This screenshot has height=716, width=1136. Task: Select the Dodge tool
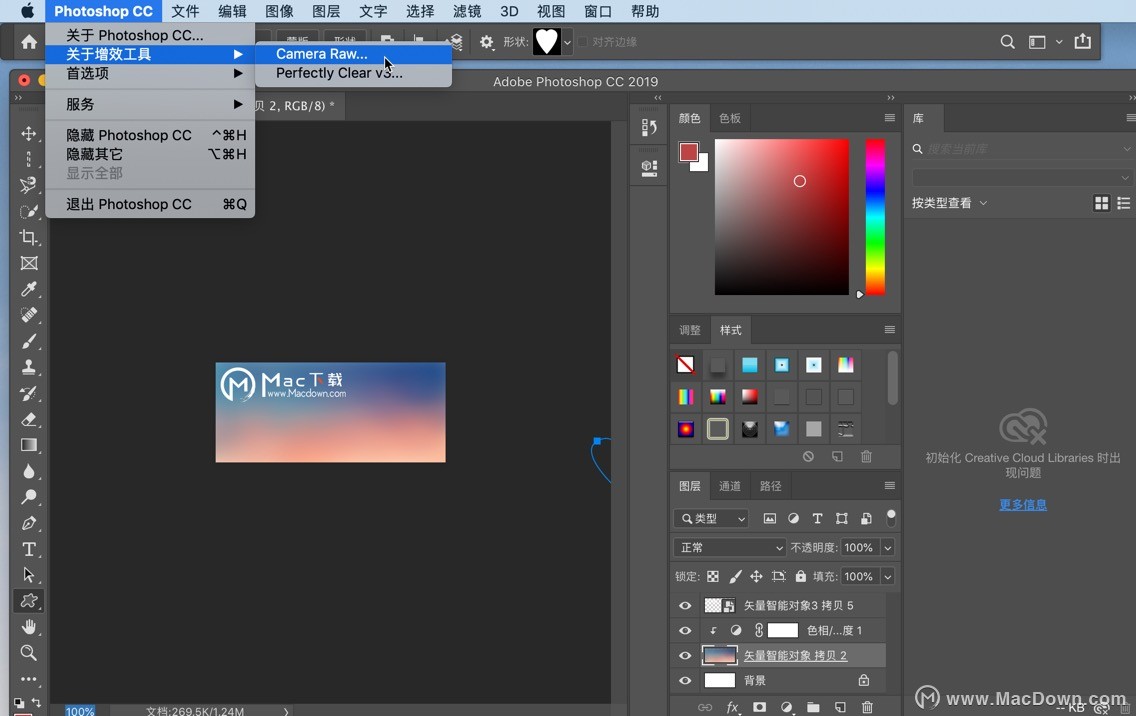coord(29,497)
